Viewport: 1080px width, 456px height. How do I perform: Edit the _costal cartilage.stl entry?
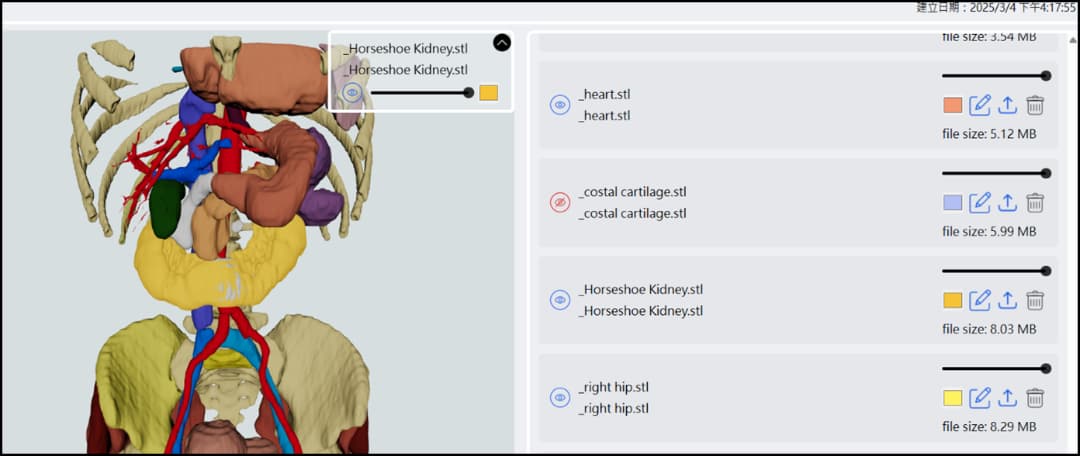979,203
